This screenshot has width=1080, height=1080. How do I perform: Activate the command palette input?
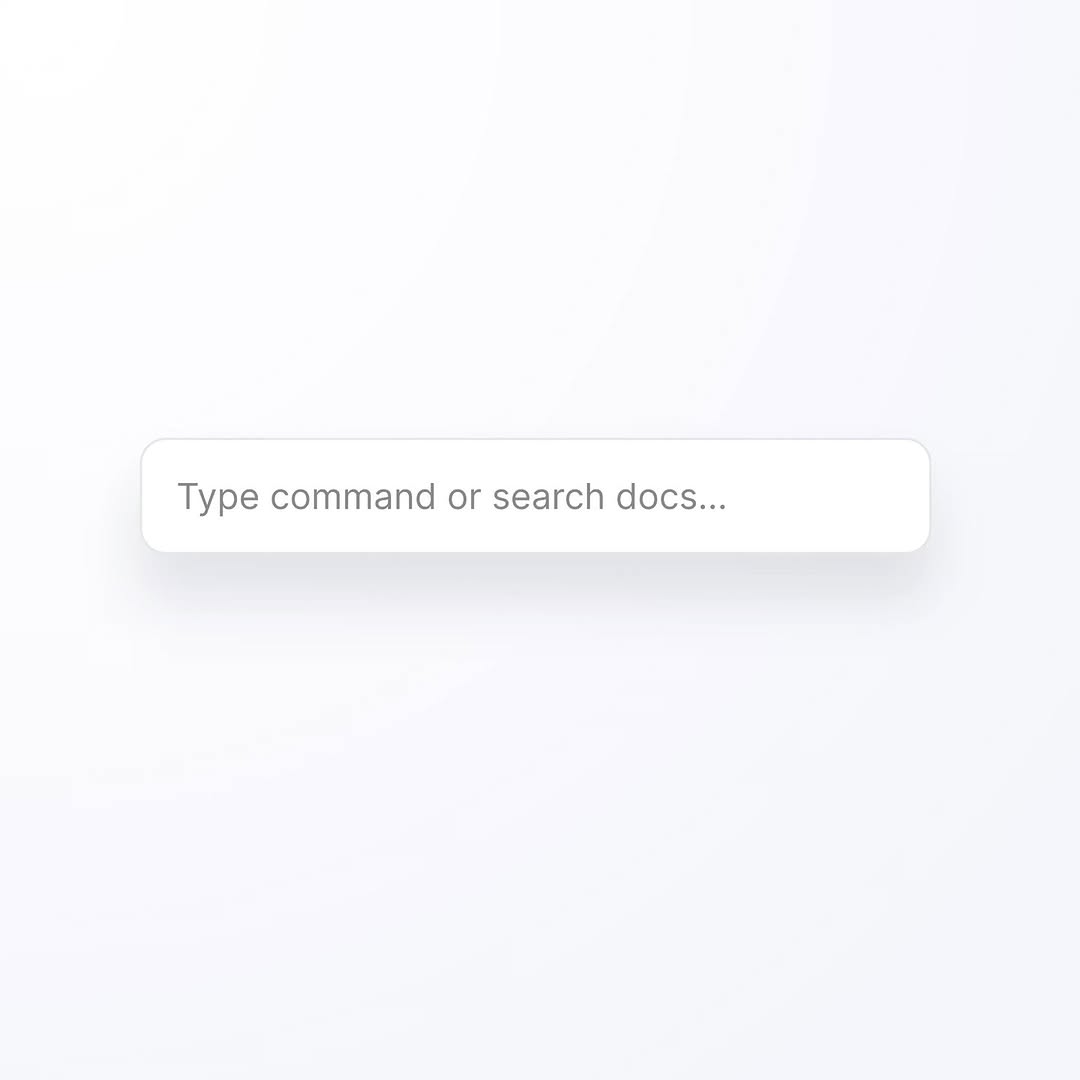(535, 495)
